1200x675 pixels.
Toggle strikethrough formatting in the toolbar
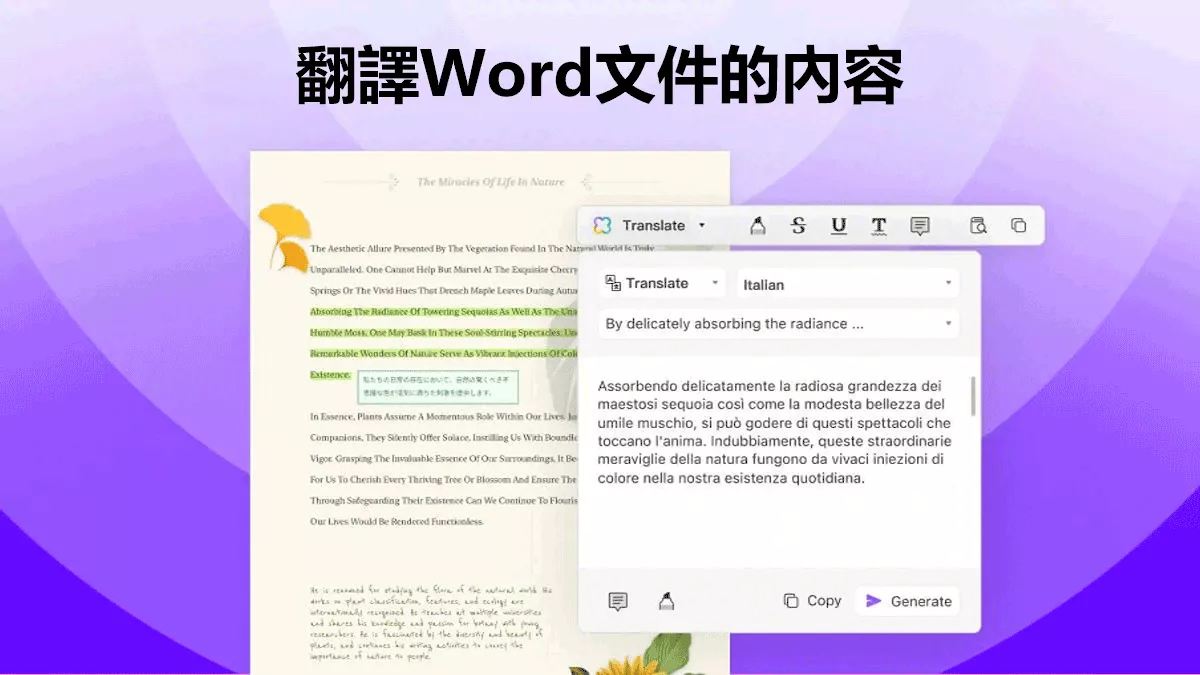[798, 226]
